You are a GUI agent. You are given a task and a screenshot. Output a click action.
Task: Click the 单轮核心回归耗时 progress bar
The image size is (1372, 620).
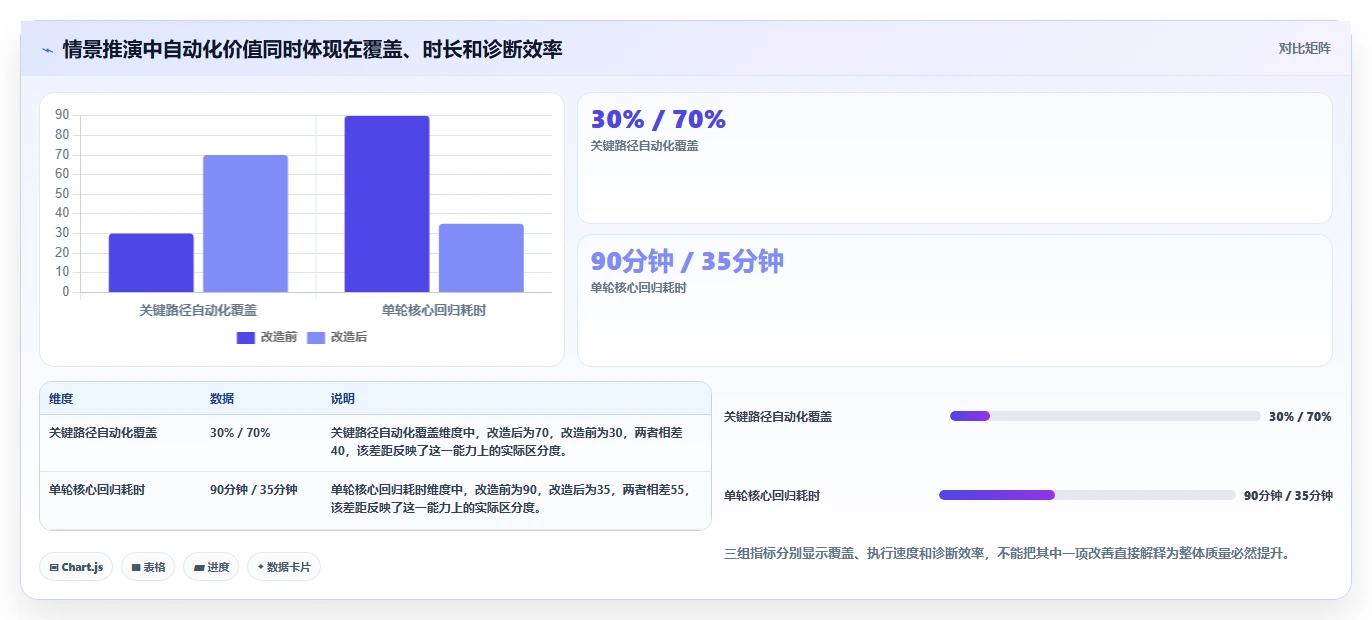pos(1087,495)
